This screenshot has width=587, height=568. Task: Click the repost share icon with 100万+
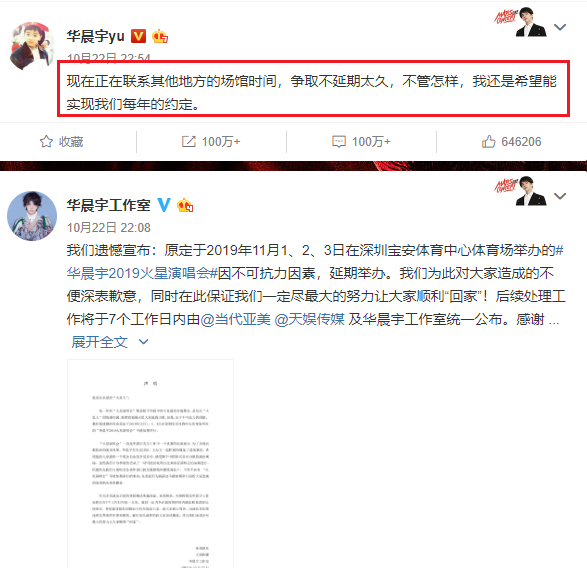coord(189,142)
